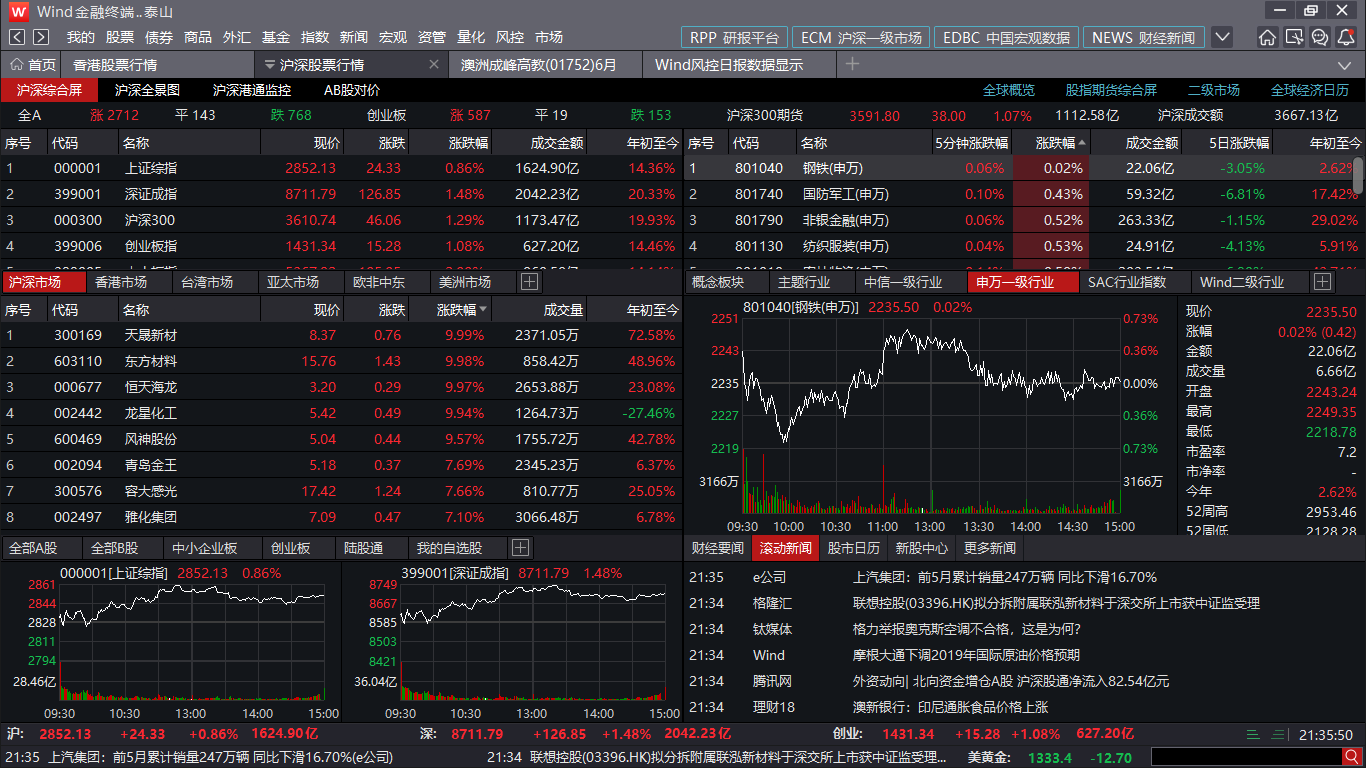
Task: Sort gainers list by 涨跌幅 column
Action: click(x=463, y=310)
